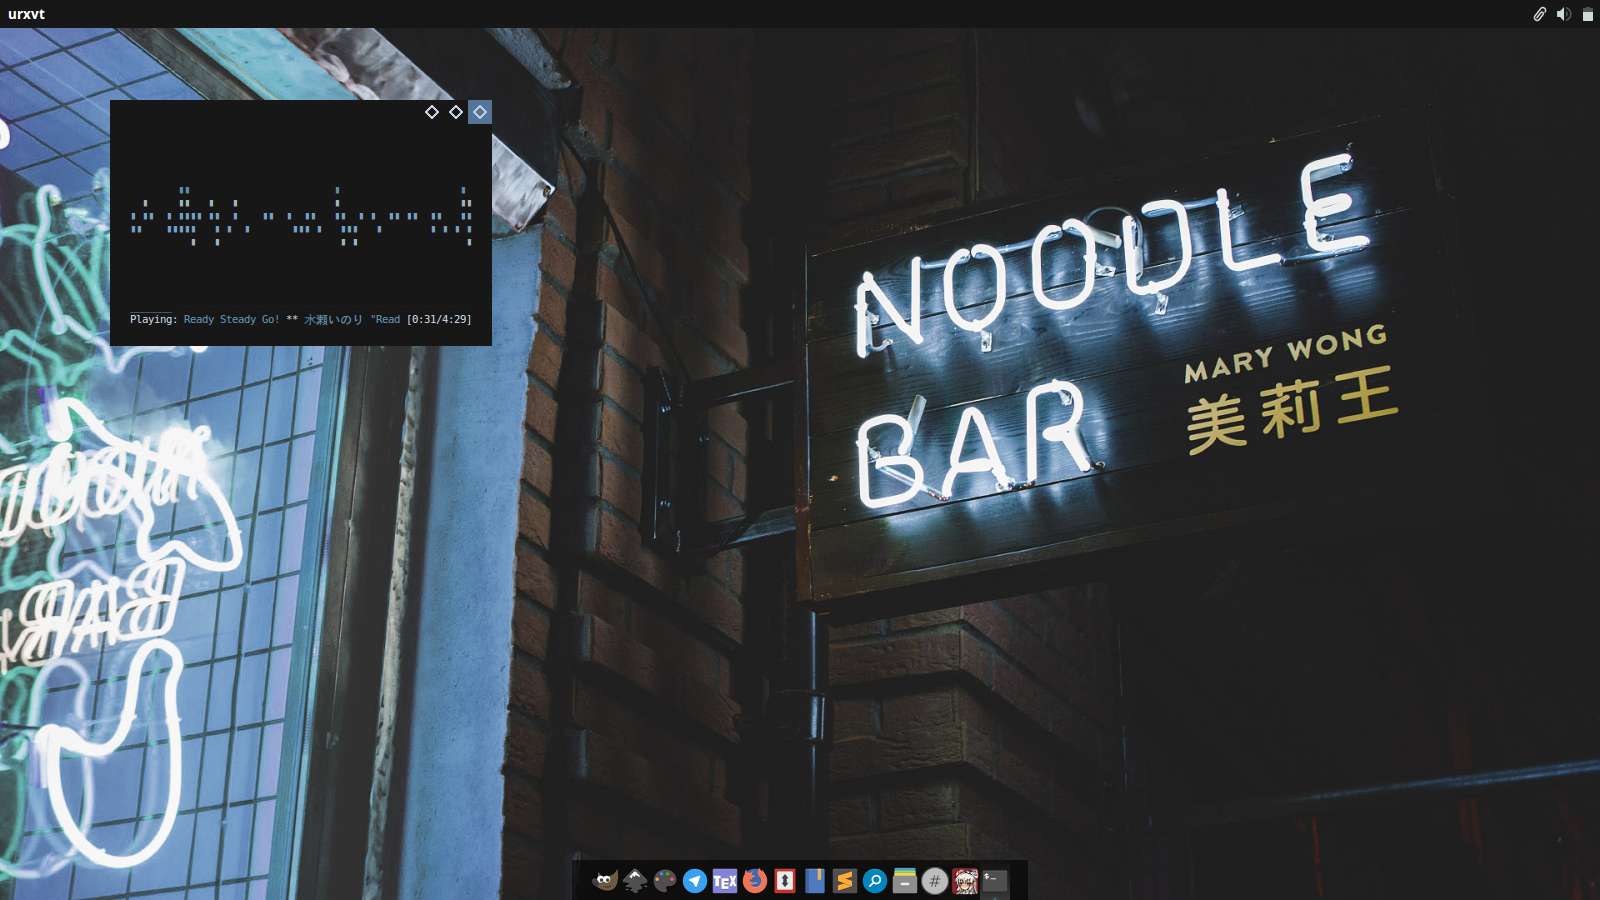Open the anime avatar dock icon
Image resolution: width=1600 pixels, height=900 pixels.
click(x=965, y=880)
